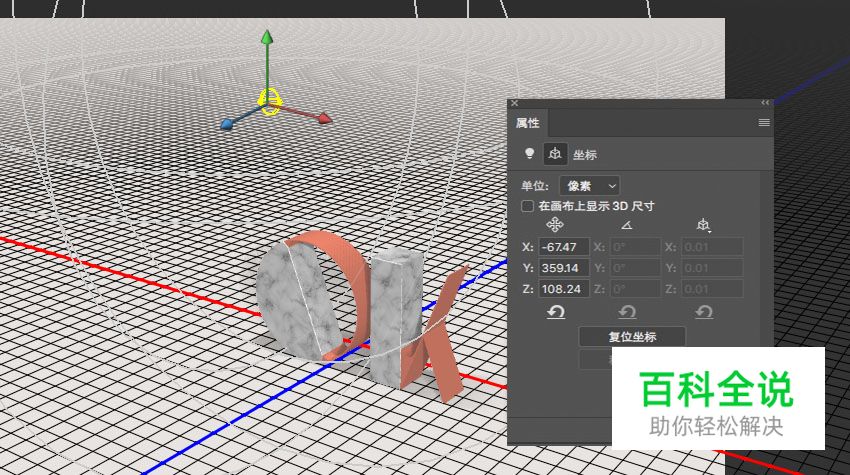Collapse the panel with double-arrow icon

click(x=765, y=103)
